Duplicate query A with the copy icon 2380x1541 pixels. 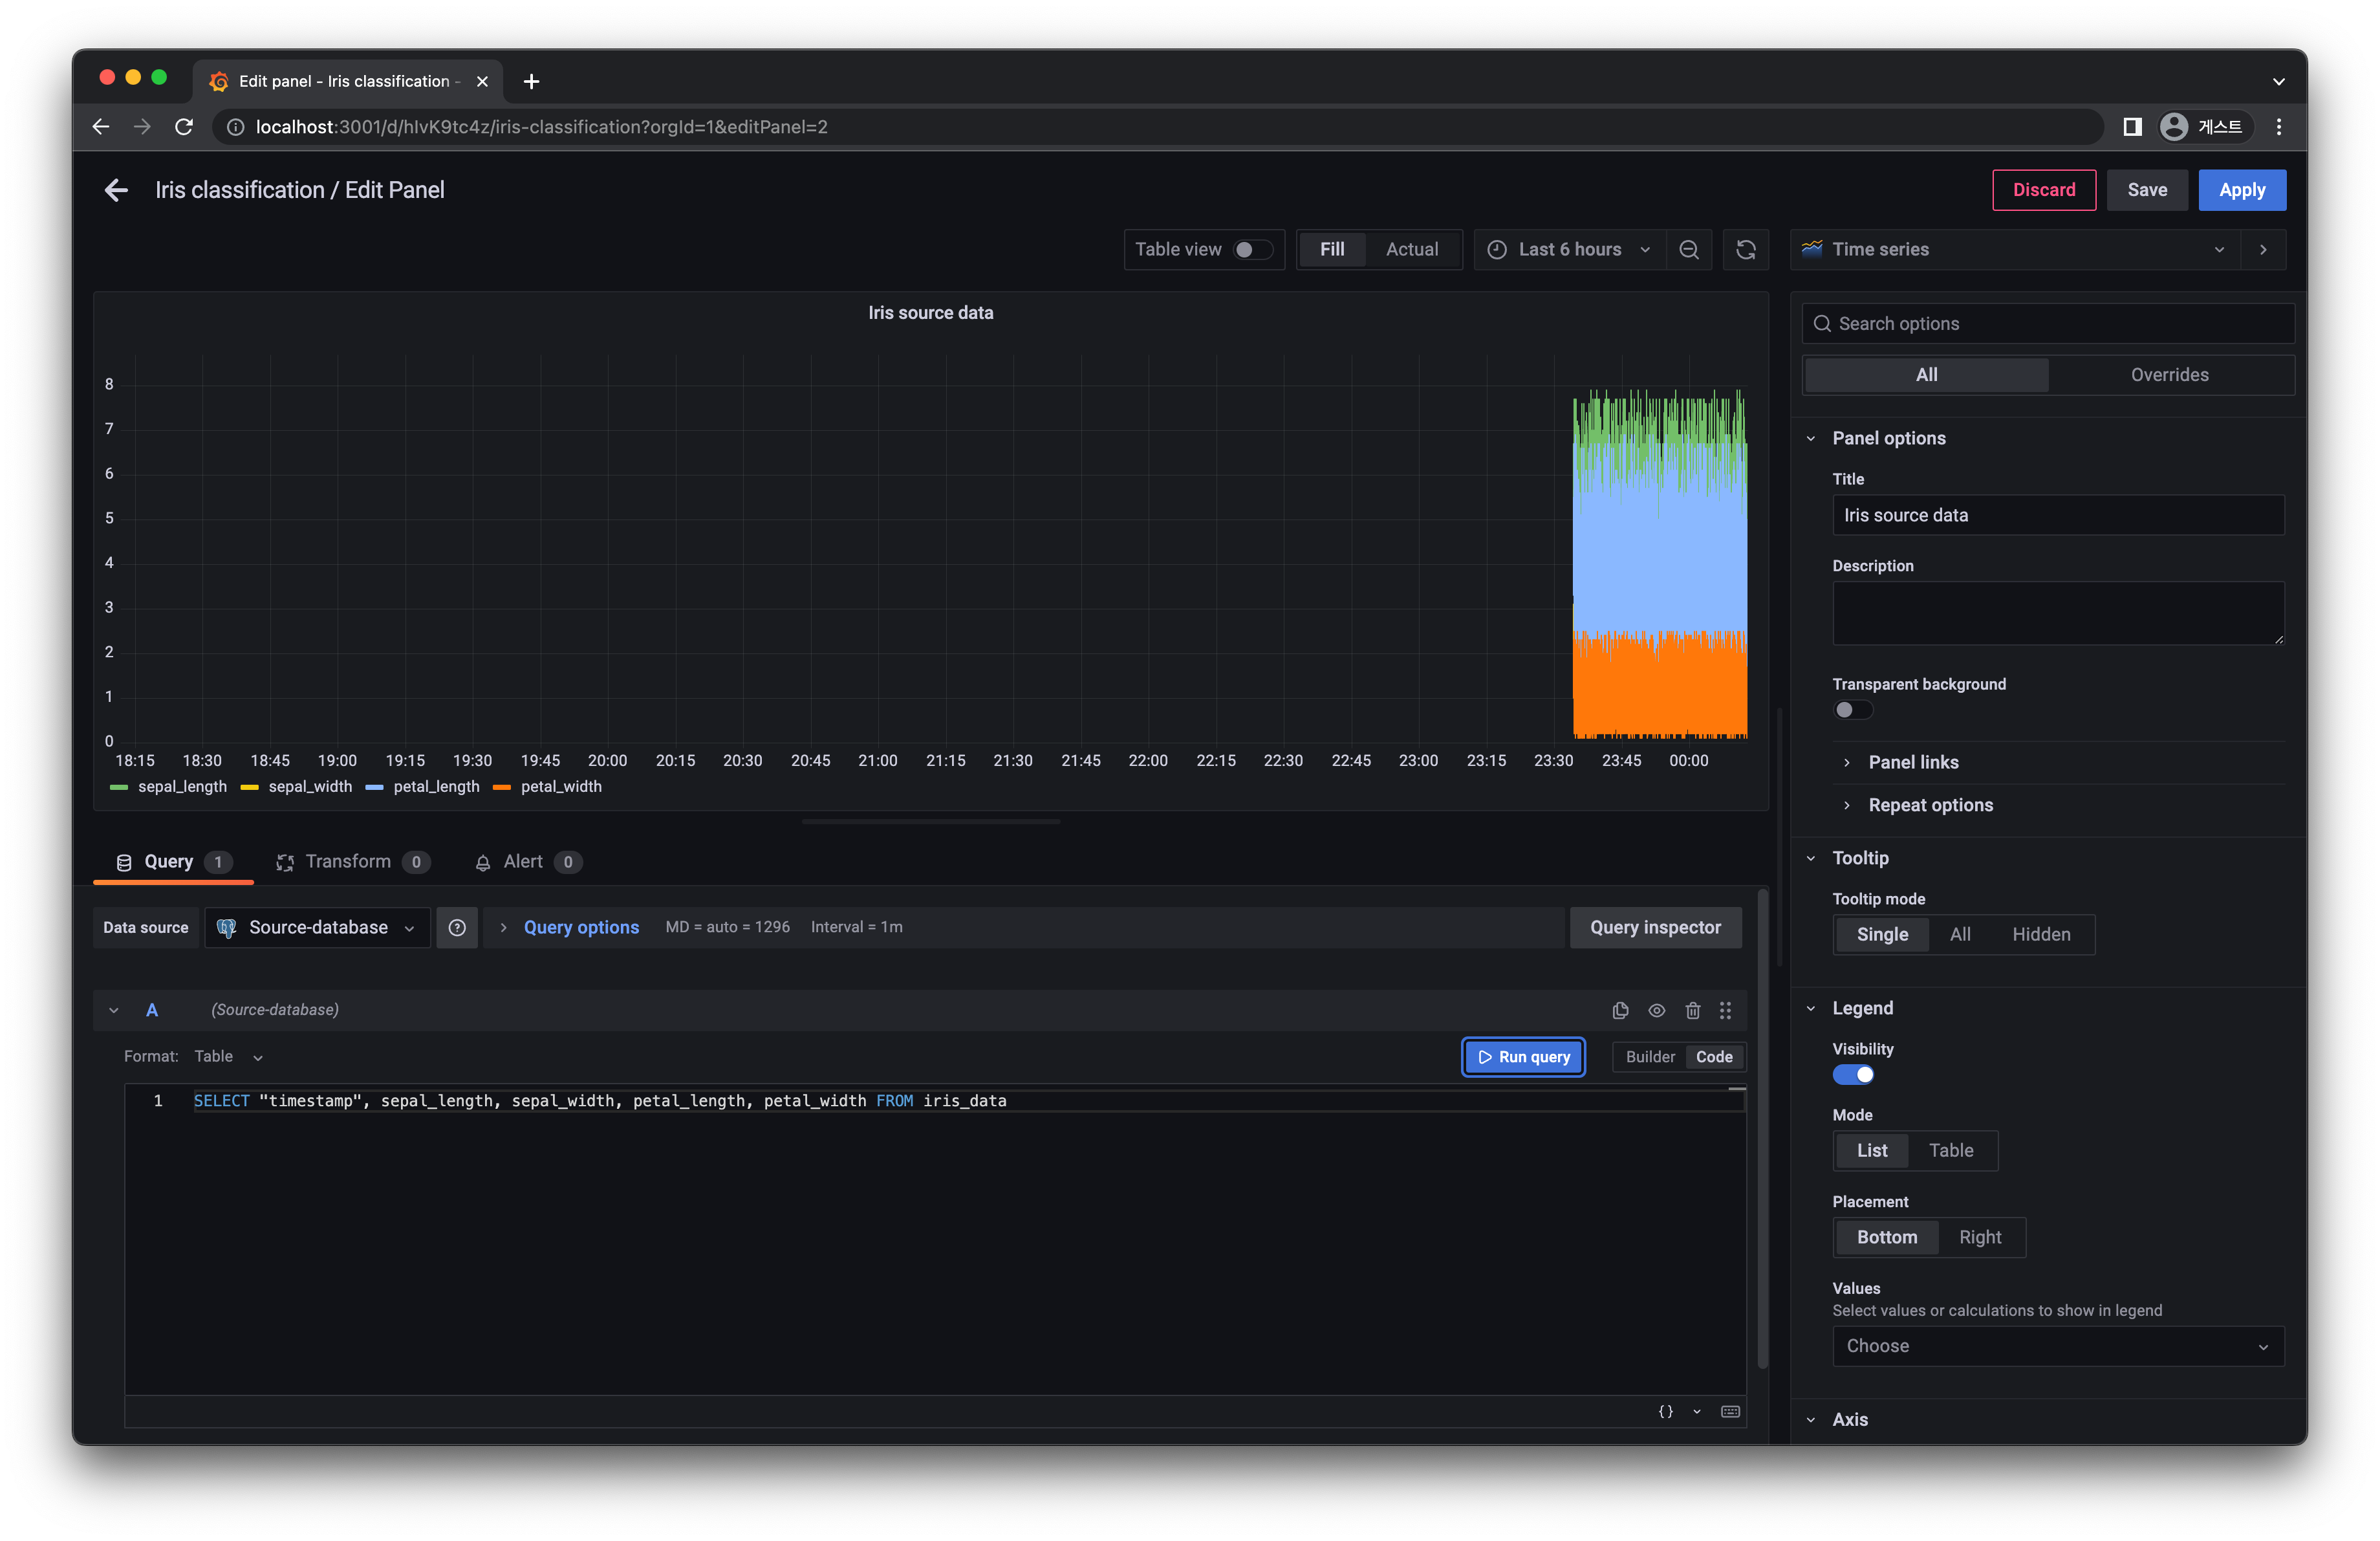point(1620,1011)
